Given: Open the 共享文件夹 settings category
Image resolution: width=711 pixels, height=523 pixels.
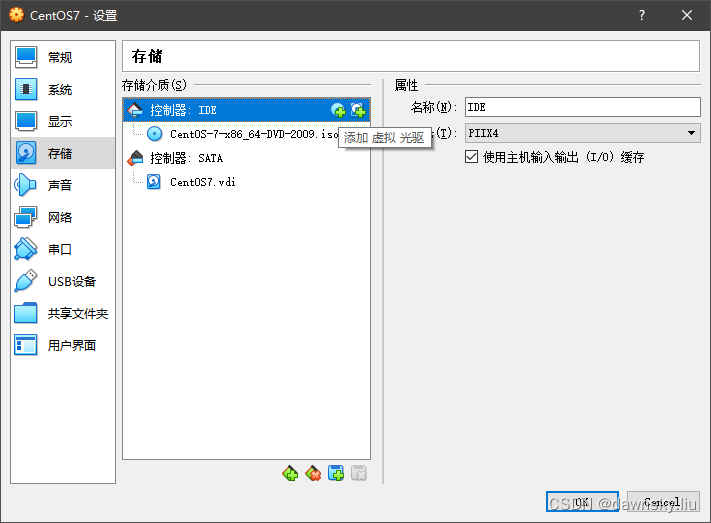Looking at the screenshot, I should (x=63, y=313).
